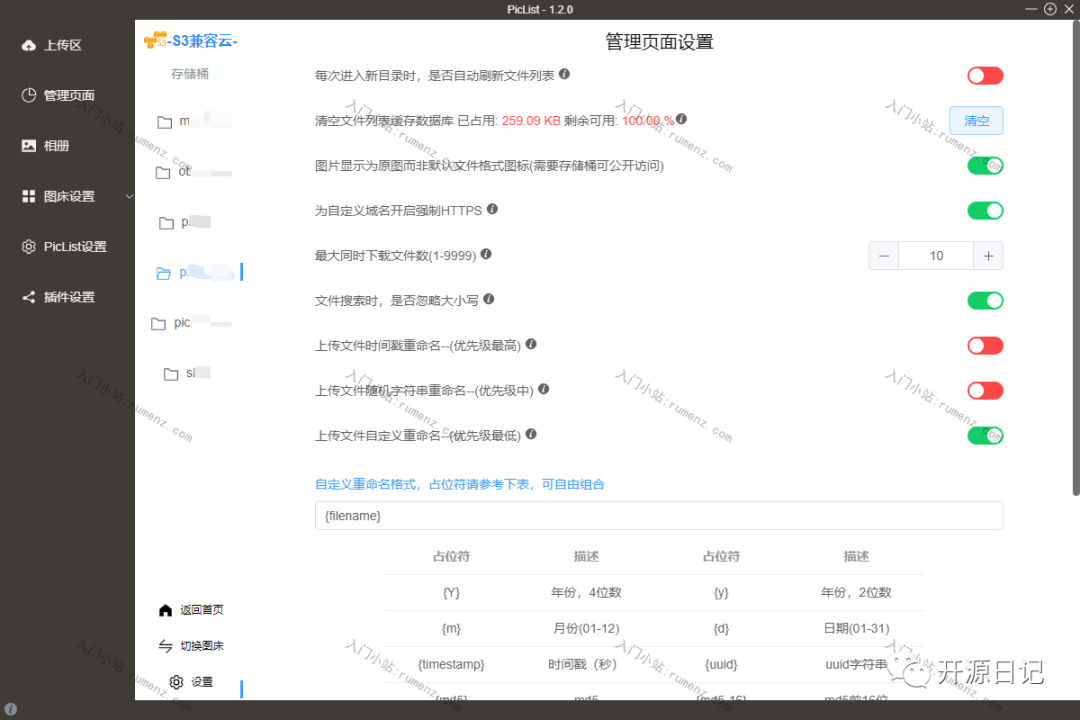Click the info icon at bottom-left corner
Screen dimensions: 1080x720
click(x=10, y=709)
